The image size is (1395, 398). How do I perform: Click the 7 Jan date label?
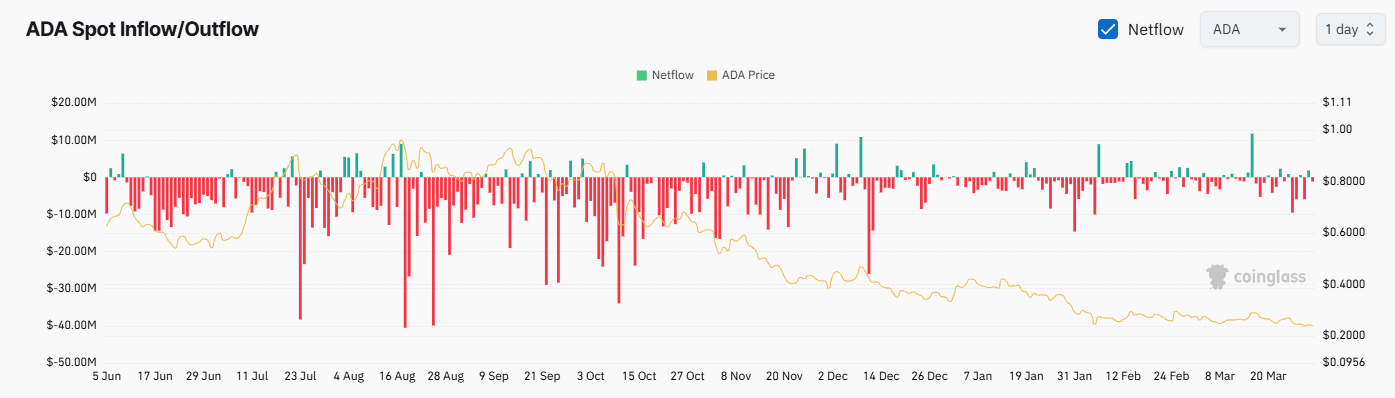(978, 377)
